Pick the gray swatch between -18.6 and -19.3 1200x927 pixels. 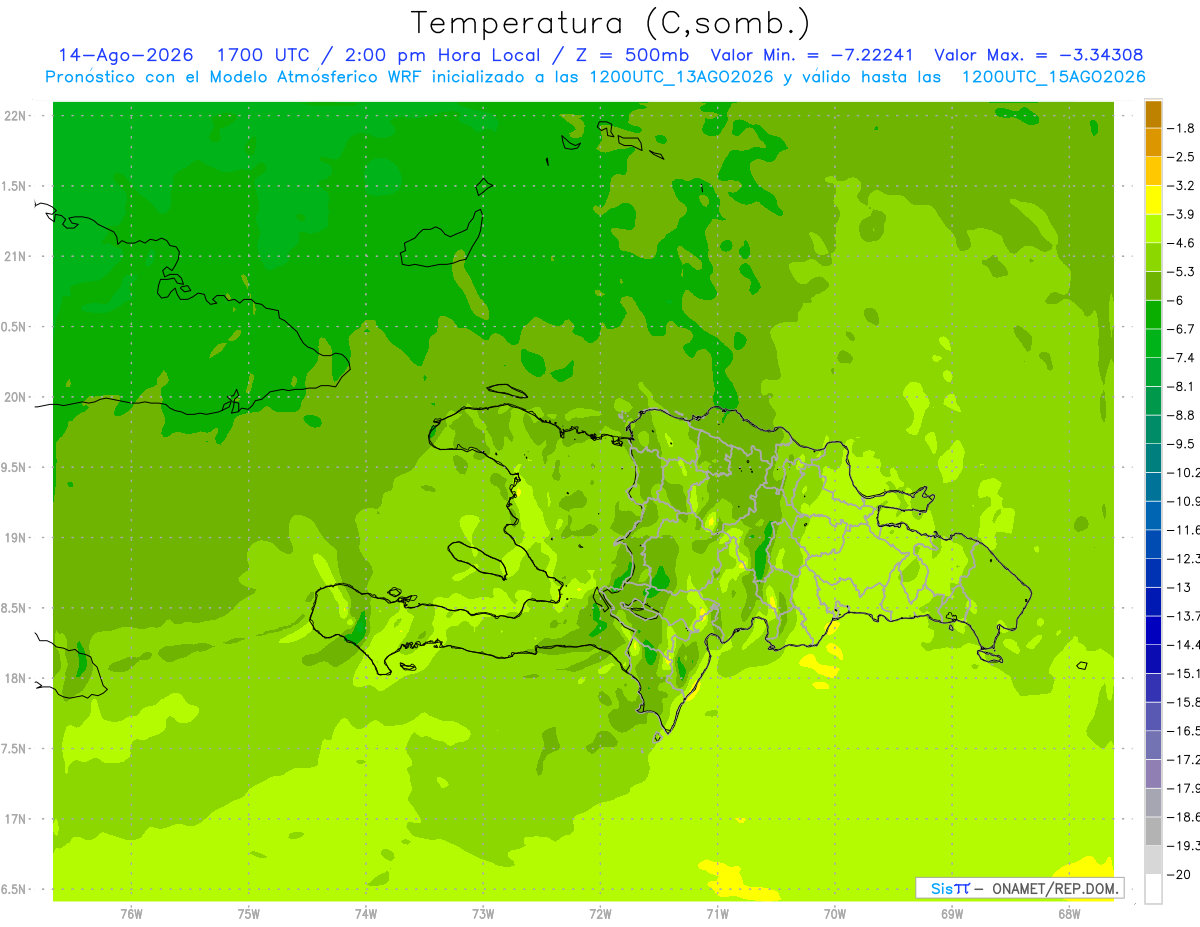1153,831
